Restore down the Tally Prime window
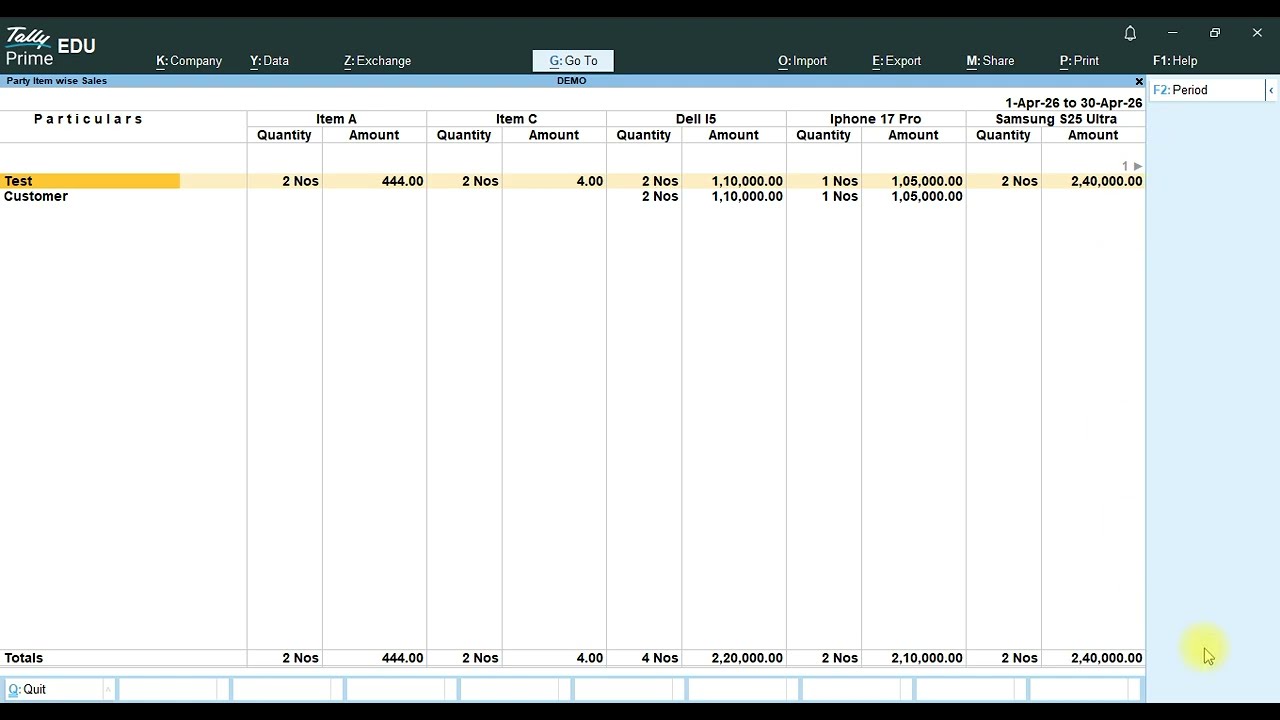This screenshot has width=1280, height=720. tap(1215, 33)
